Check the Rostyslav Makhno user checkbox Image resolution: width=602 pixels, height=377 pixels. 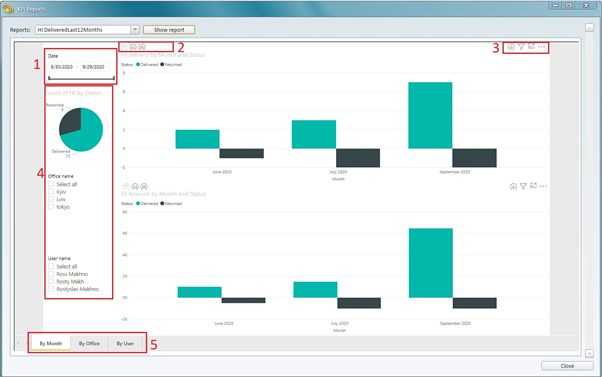click(51, 289)
